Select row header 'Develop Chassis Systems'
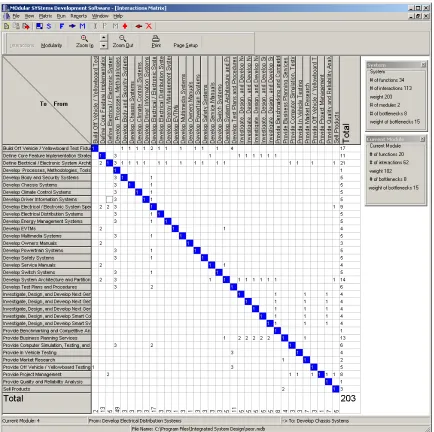Viewport: 434px width, 432px height. [x=47, y=185]
